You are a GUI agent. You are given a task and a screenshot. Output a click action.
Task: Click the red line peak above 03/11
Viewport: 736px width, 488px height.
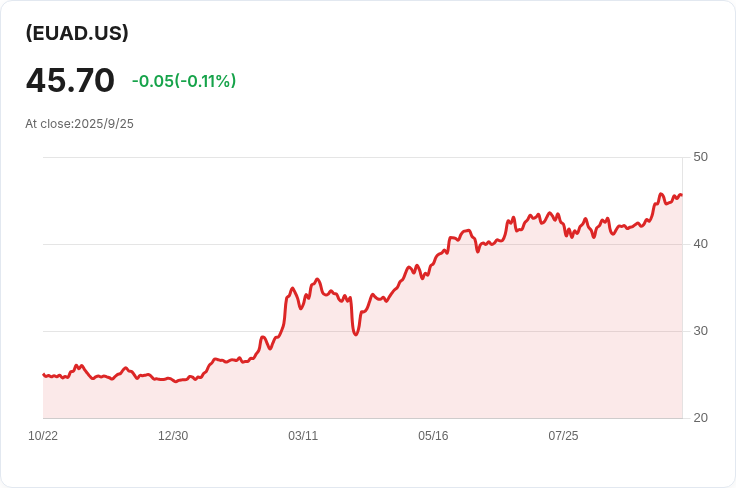point(317,280)
